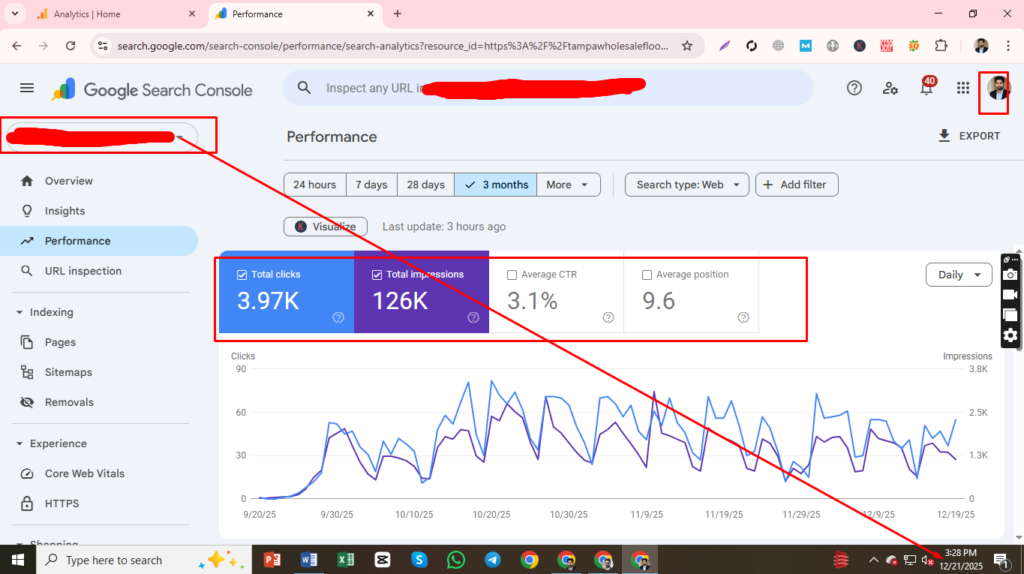
Task: Open the main hamburger menu
Action: coord(27,88)
